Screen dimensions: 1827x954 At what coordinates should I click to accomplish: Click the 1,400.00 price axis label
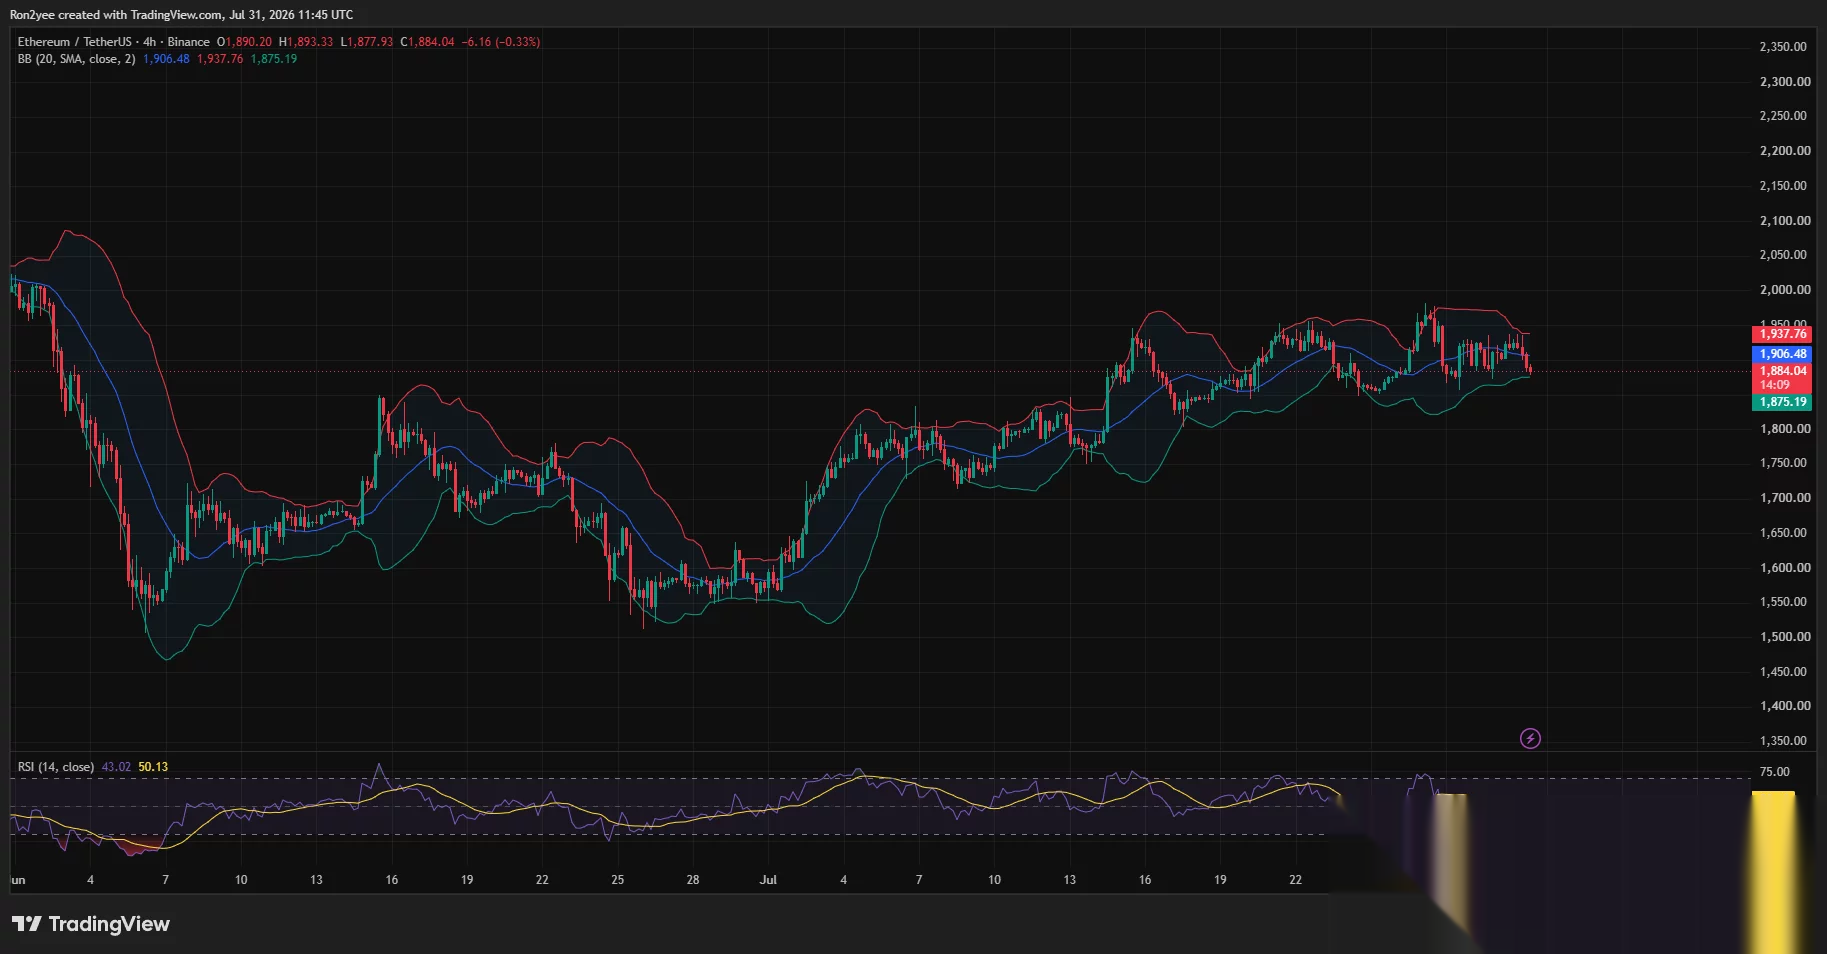pos(1785,706)
